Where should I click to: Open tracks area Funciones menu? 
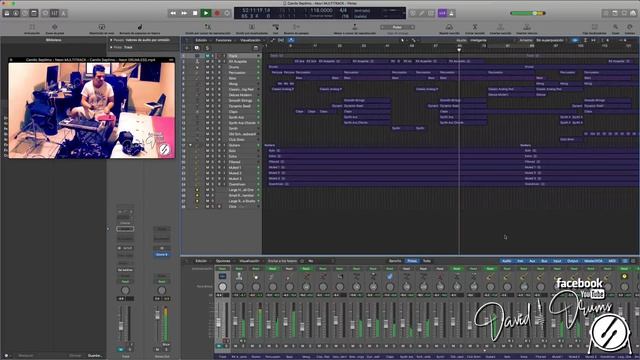click(223, 40)
